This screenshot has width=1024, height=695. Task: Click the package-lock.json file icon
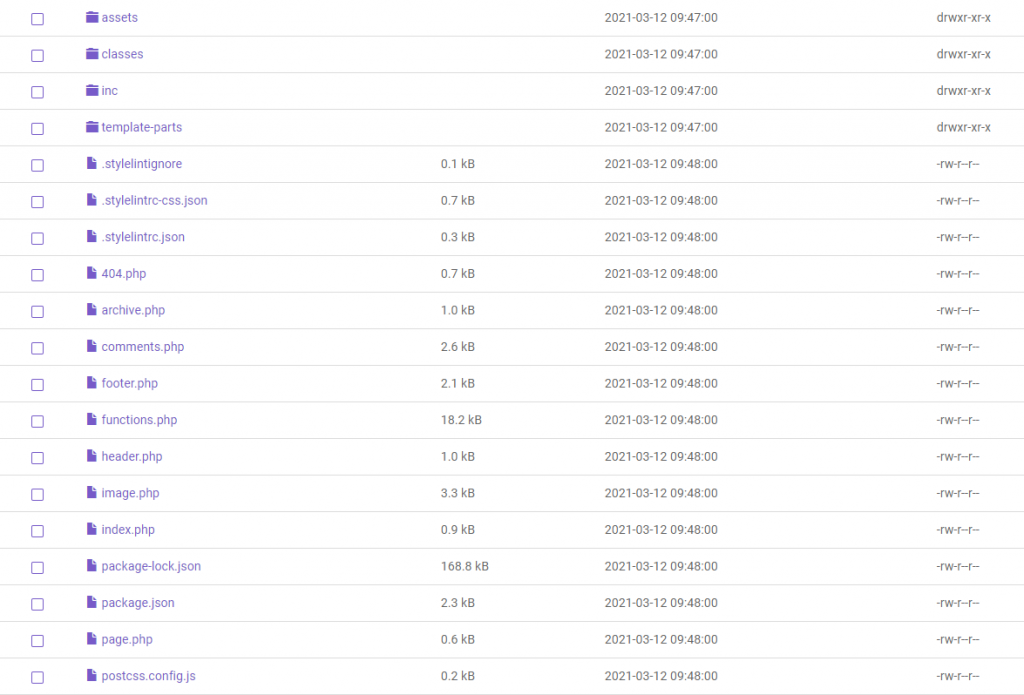pos(93,567)
